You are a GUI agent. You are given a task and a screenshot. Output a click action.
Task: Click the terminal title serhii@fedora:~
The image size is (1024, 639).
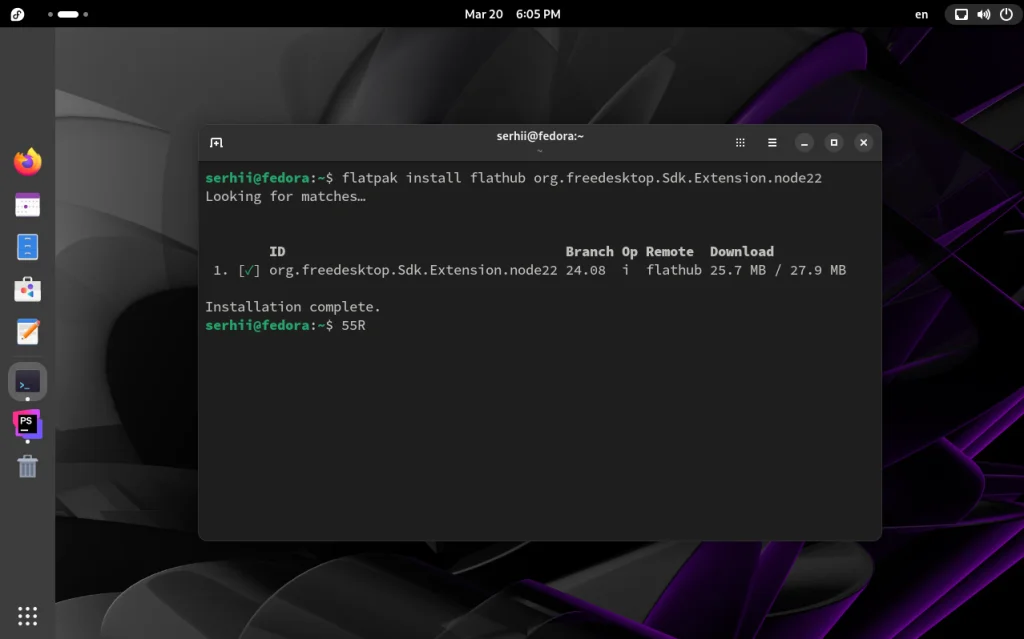tap(540, 136)
